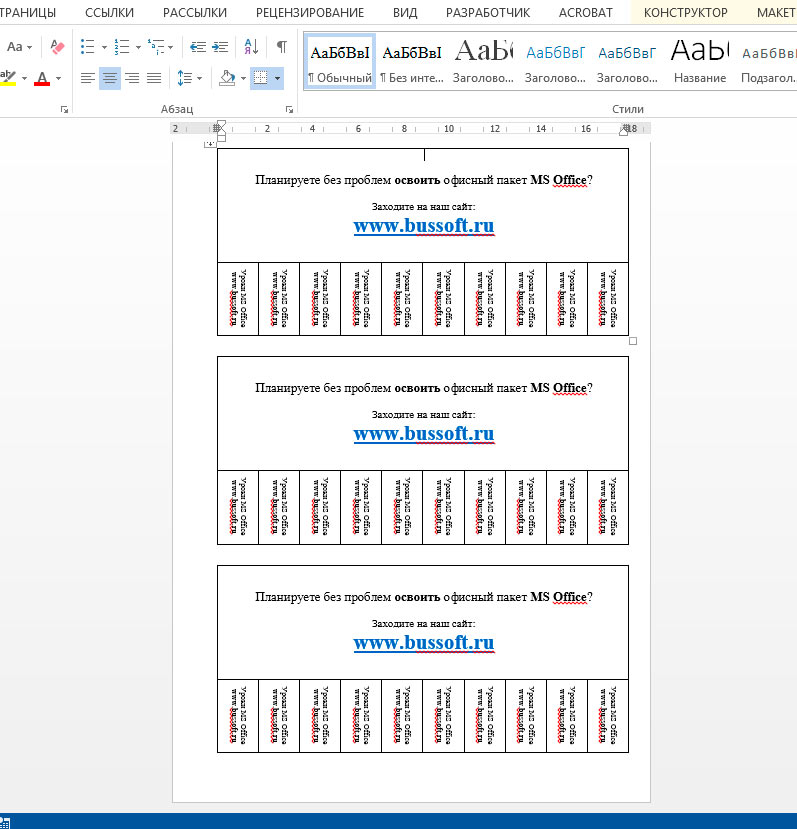This screenshot has height=829, width=797.
Task: Switch to РЕЦЕНЗИРОВАНИЕ tab
Action: (310, 13)
